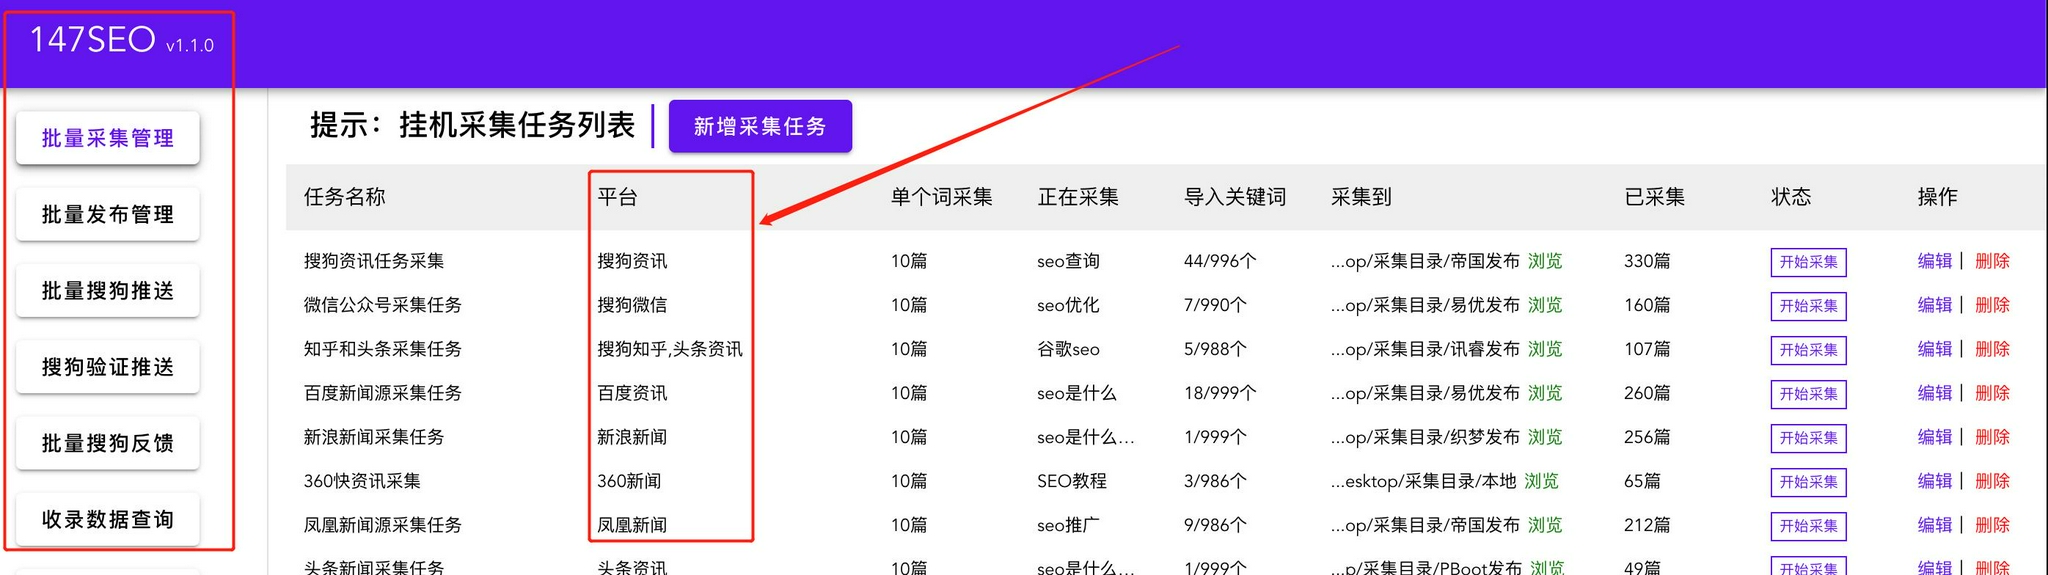This screenshot has height=575, width=2048.
Task: Select the 知乎和头条采集任务 task name
Action: click(383, 349)
